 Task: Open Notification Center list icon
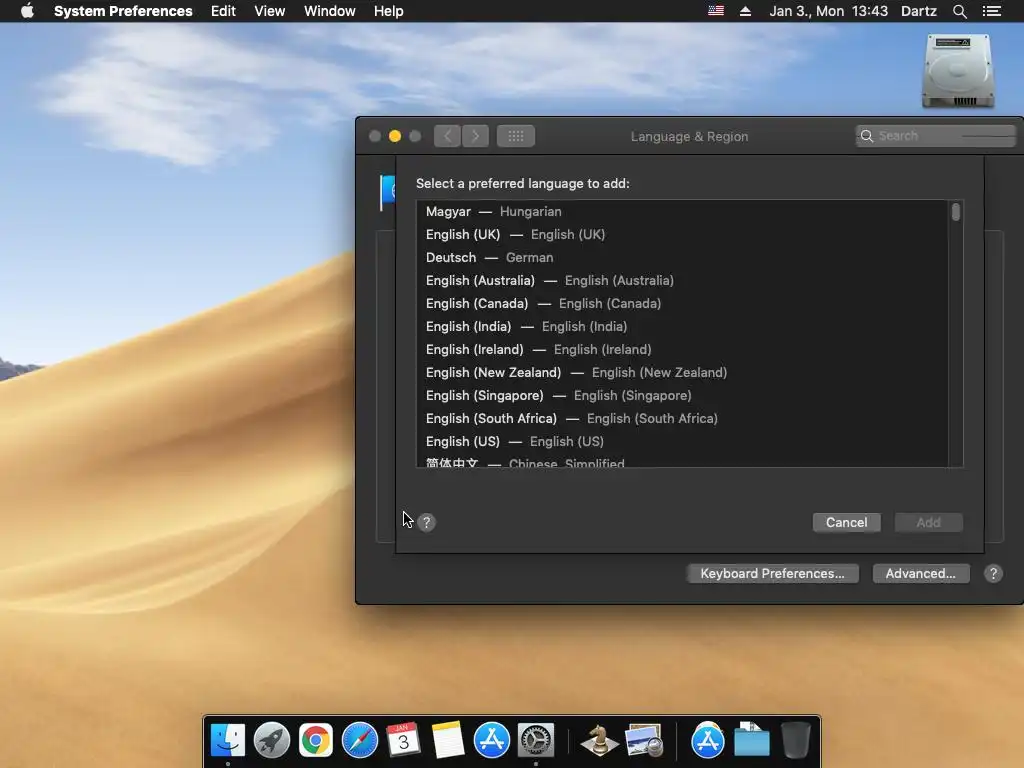991,11
